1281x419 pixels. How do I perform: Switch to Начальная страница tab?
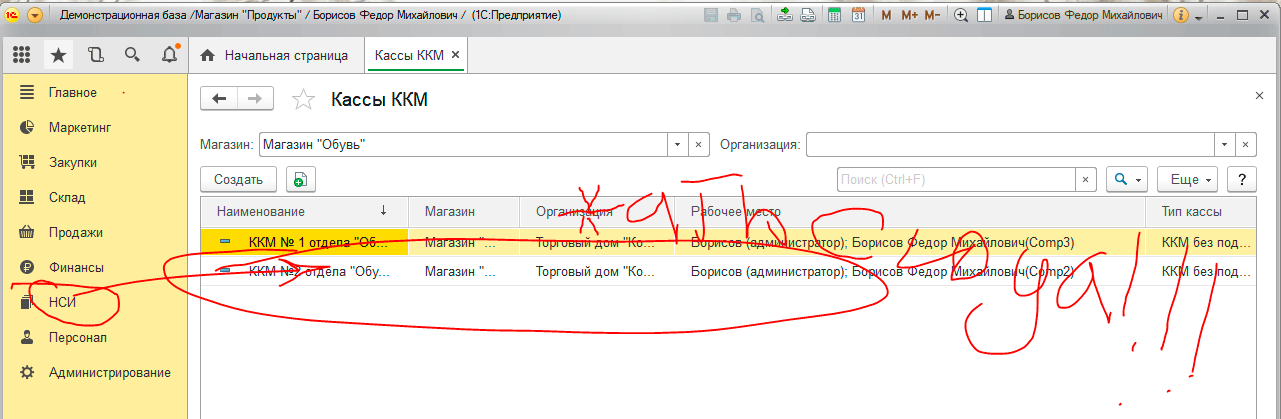pyautogui.click(x=276, y=55)
